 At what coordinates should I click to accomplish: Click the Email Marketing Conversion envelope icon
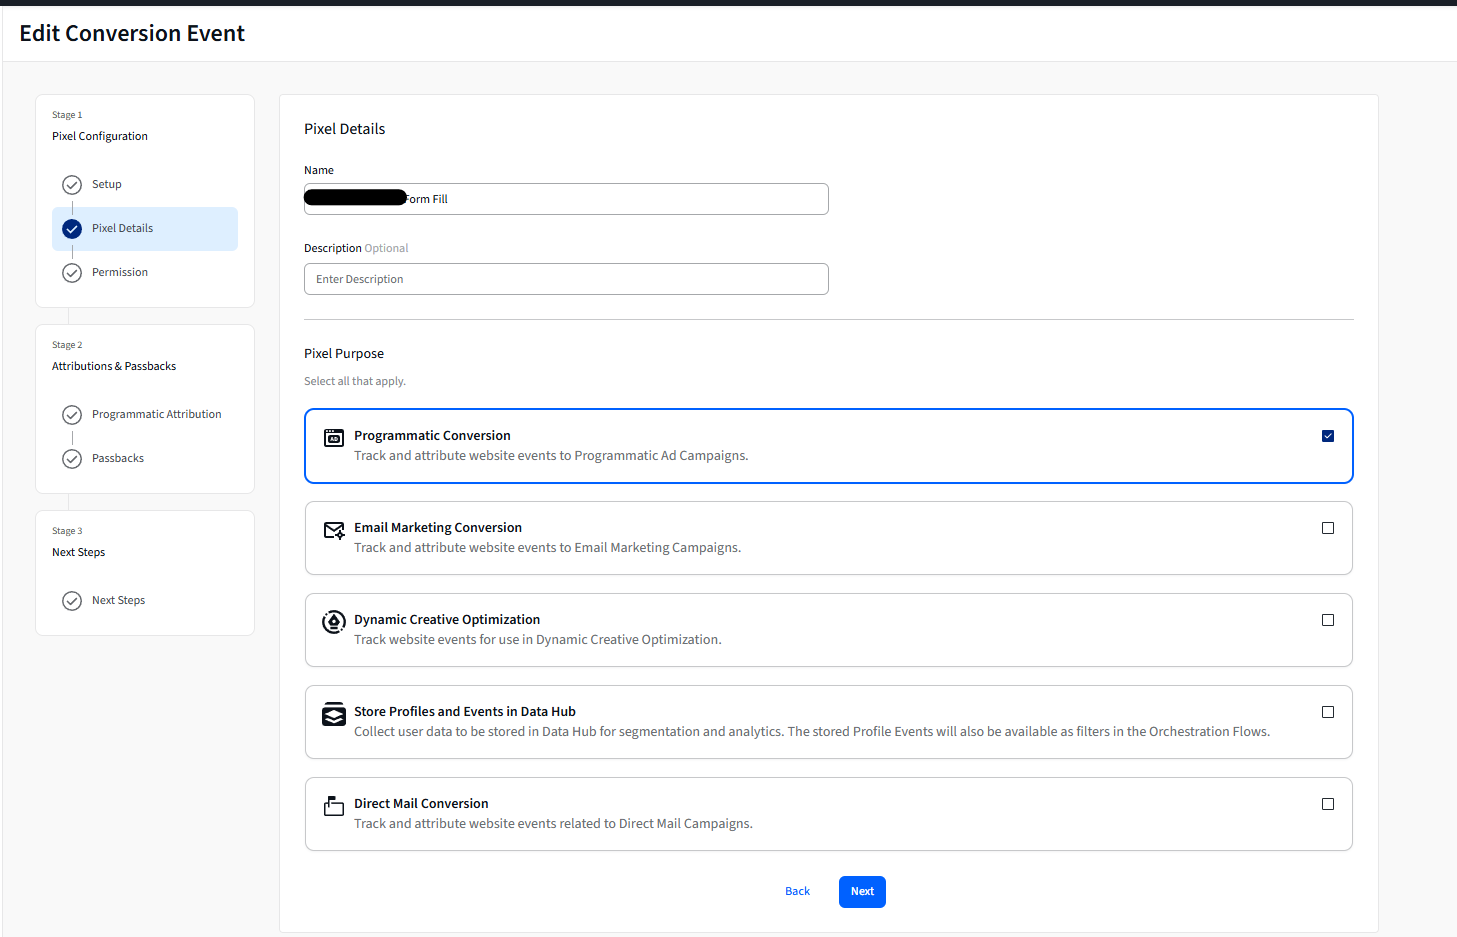334,530
